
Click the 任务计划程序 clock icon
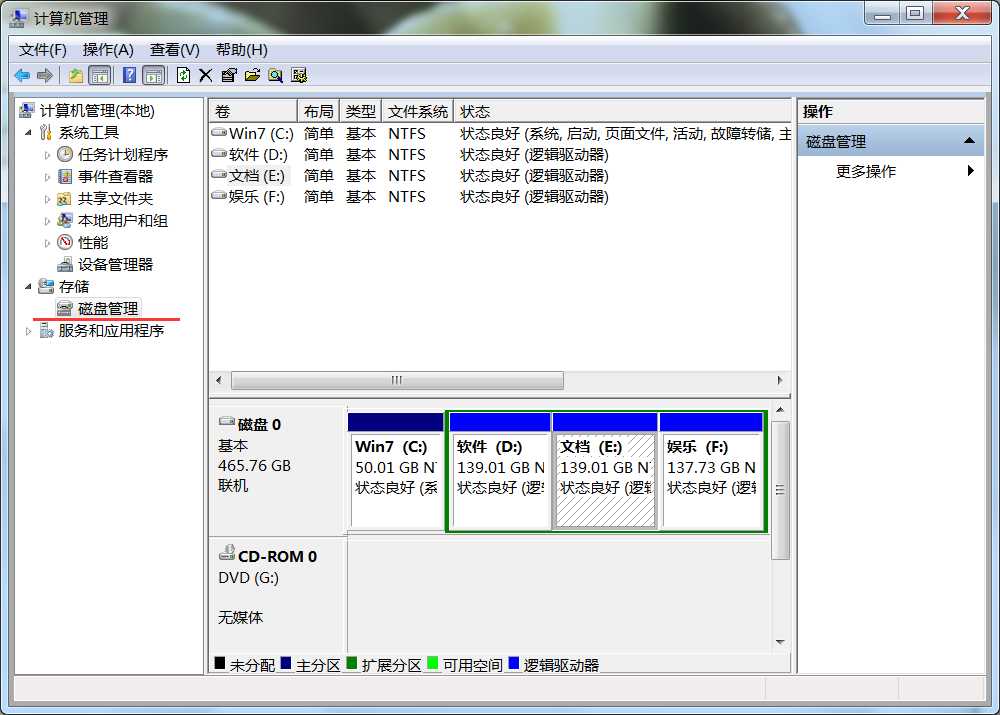(x=65, y=154)
